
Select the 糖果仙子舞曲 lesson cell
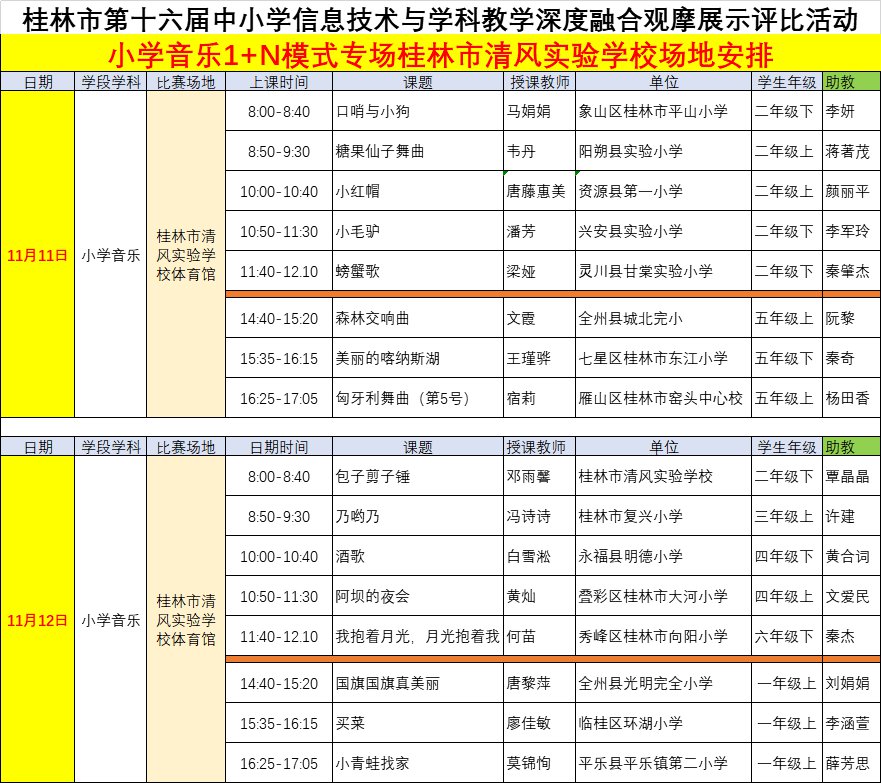tap(380, 152)
